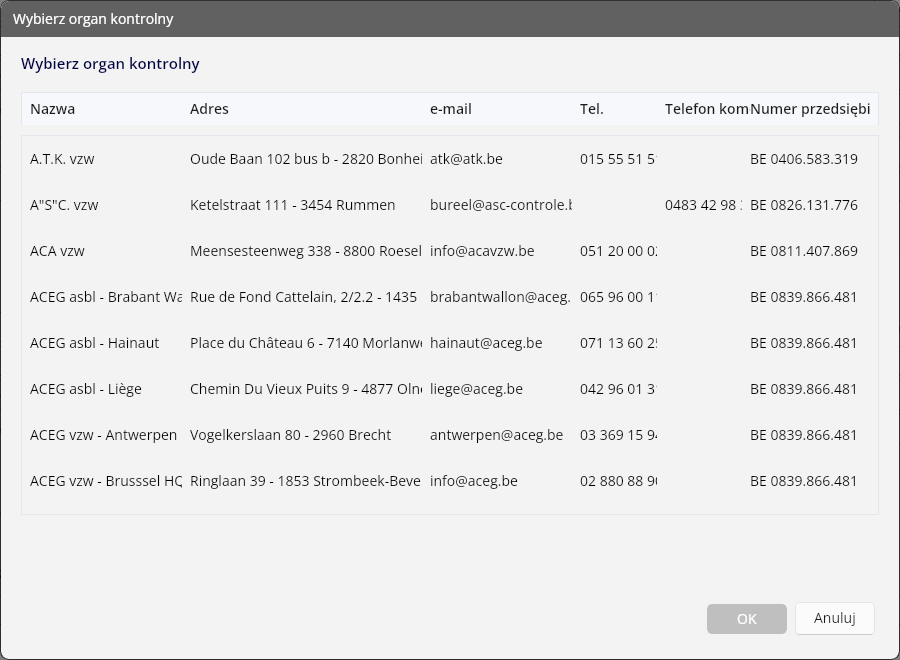The width and height of the screenshot is (900, 660).
Task: Click the antwerpen@aceg.be email cell
Action: (x=496, y=434)
